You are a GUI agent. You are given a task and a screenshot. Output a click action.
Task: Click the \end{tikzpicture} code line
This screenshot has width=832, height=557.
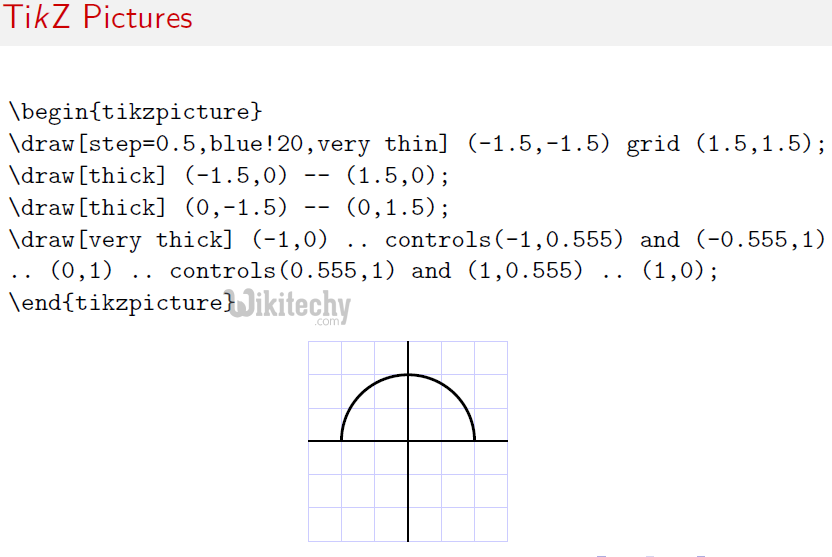(119, 302)
